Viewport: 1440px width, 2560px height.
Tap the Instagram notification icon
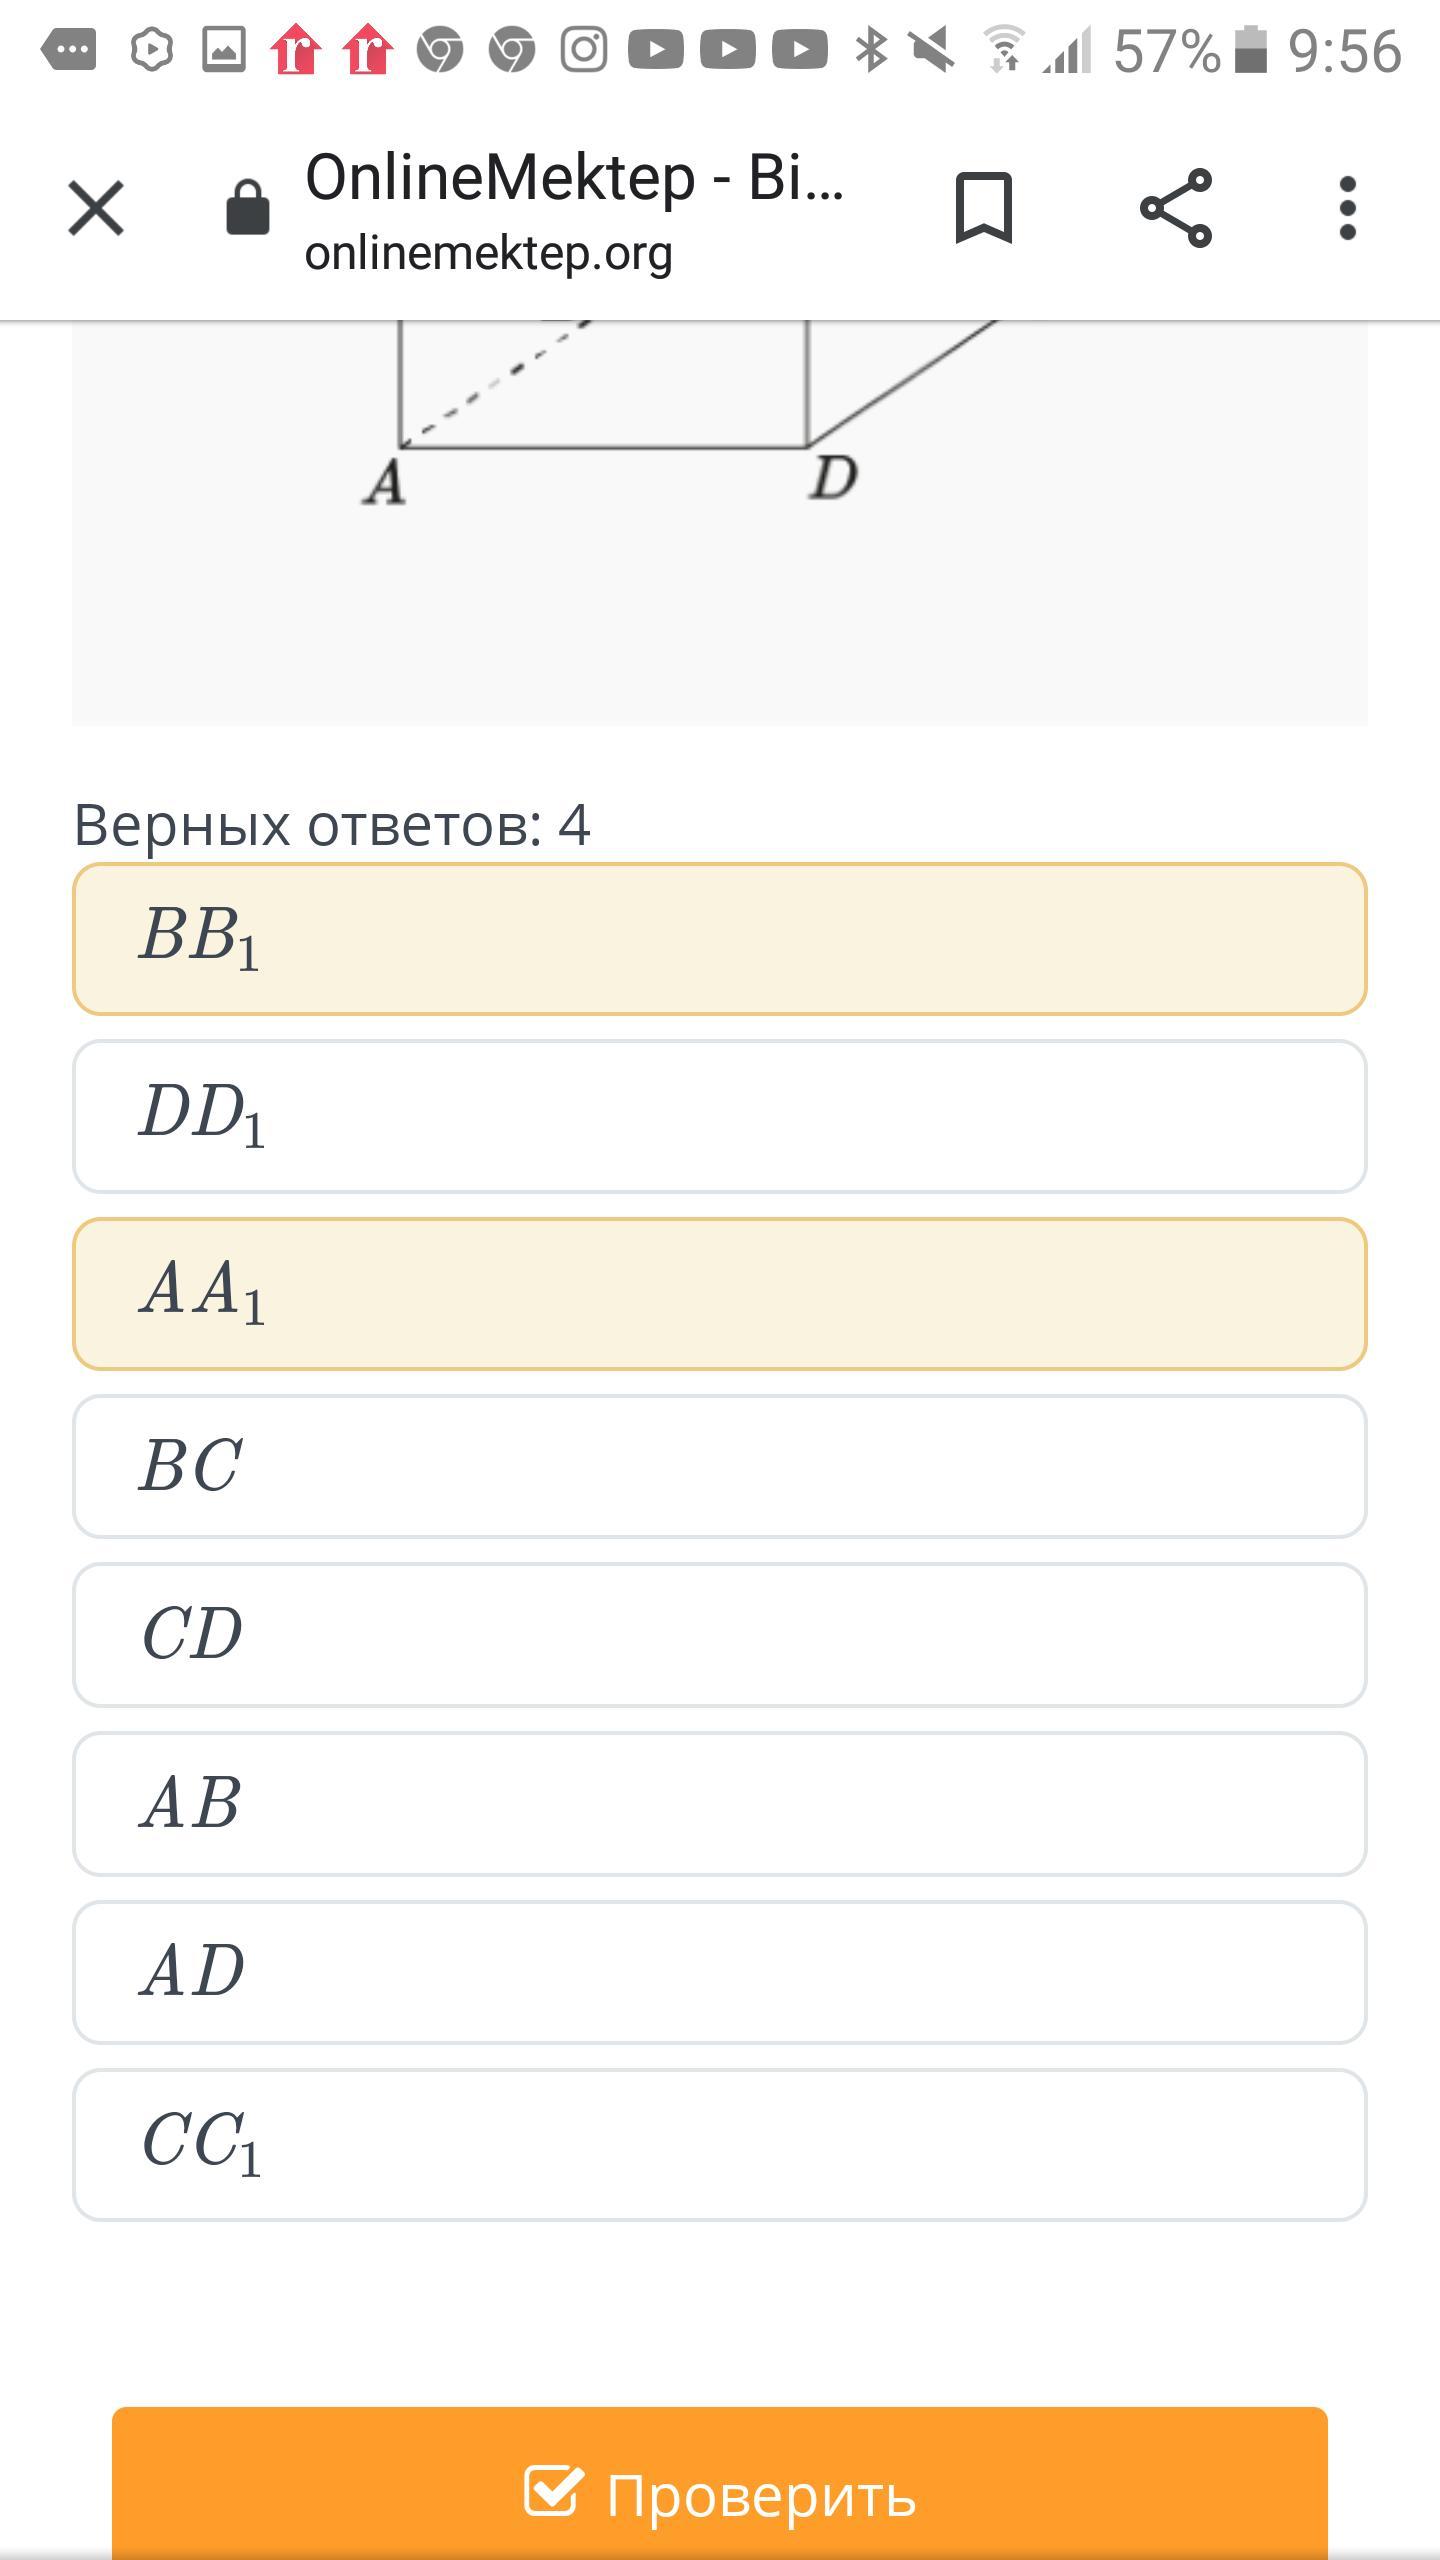coord(584,50)
